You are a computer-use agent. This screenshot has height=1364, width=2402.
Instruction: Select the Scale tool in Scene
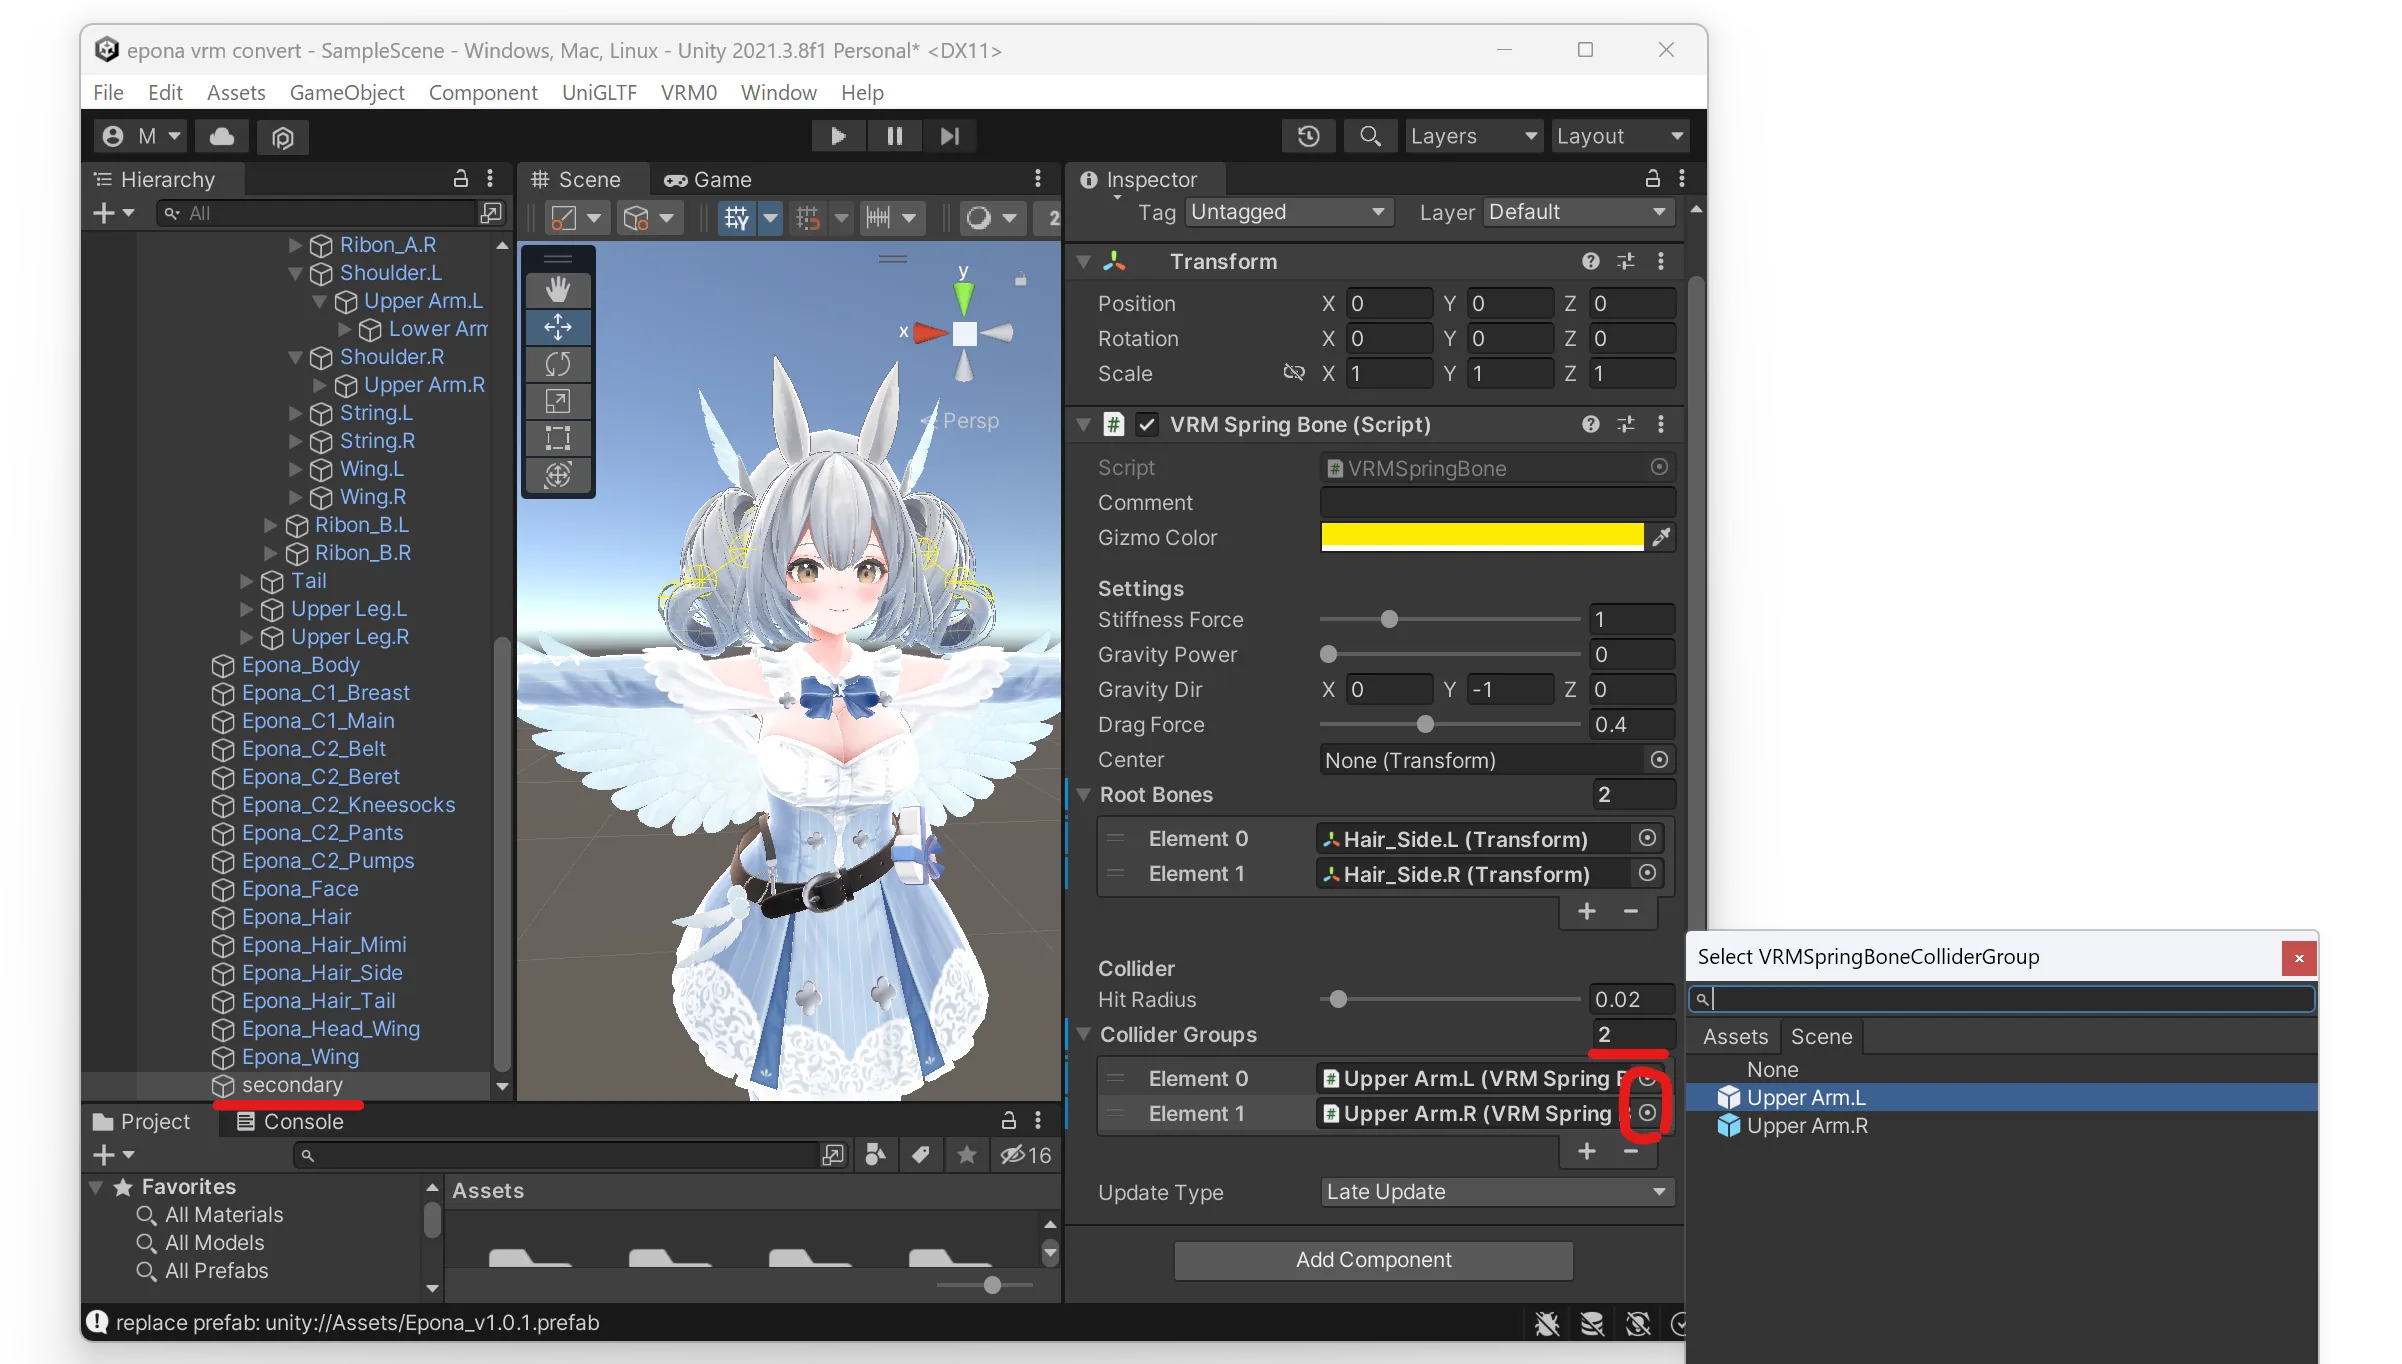point(558,401)
